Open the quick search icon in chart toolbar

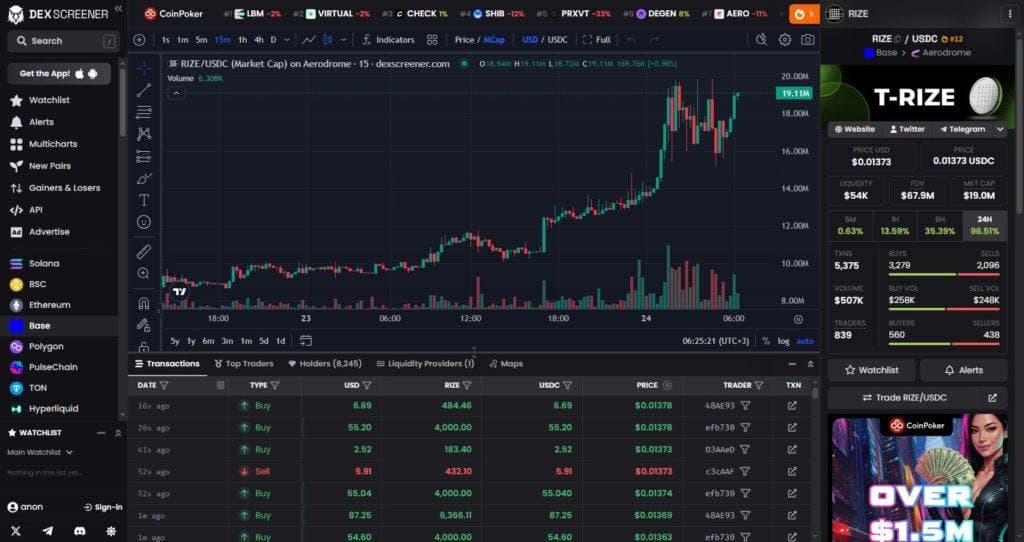[761, 40]
